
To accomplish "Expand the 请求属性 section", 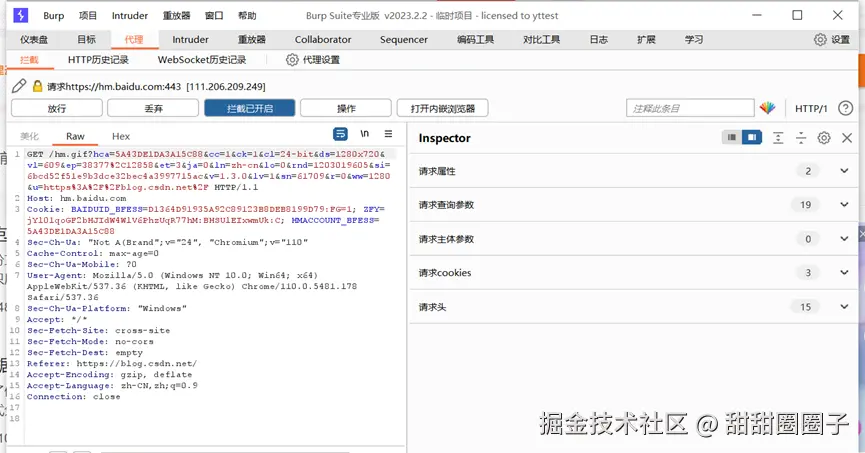I will click(x=634, y=171).
